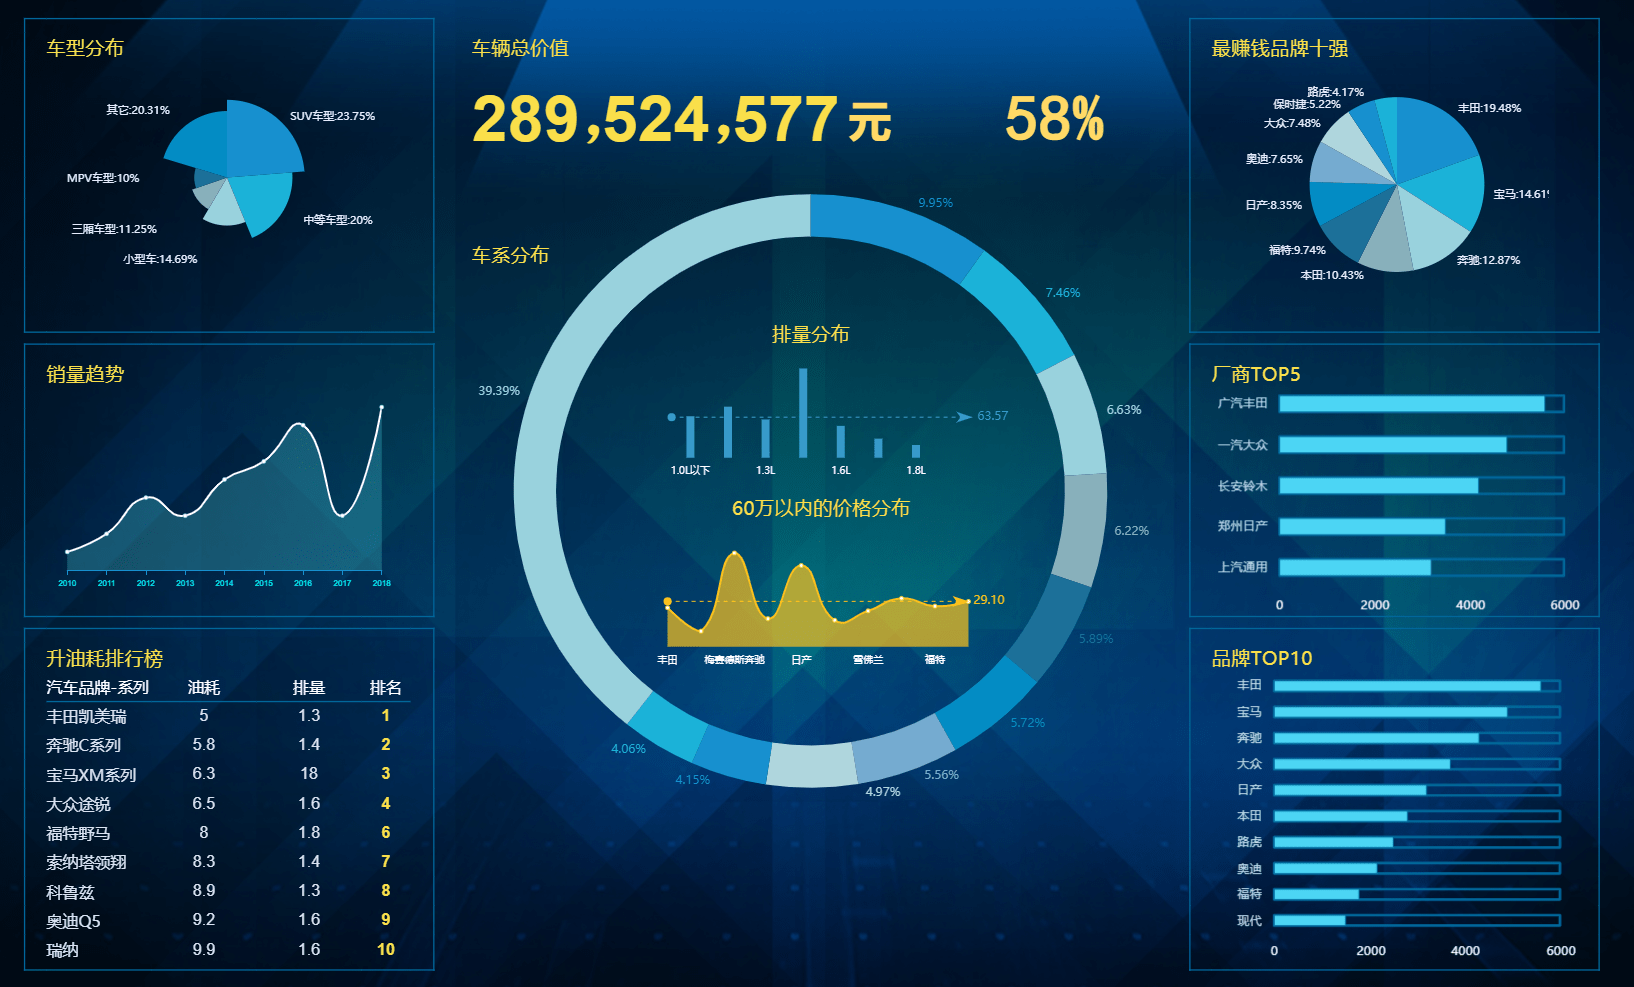Click the 289,524,577 元 total value figure
This screenshot has width=1634, height=987.
[x=682, y=120]
